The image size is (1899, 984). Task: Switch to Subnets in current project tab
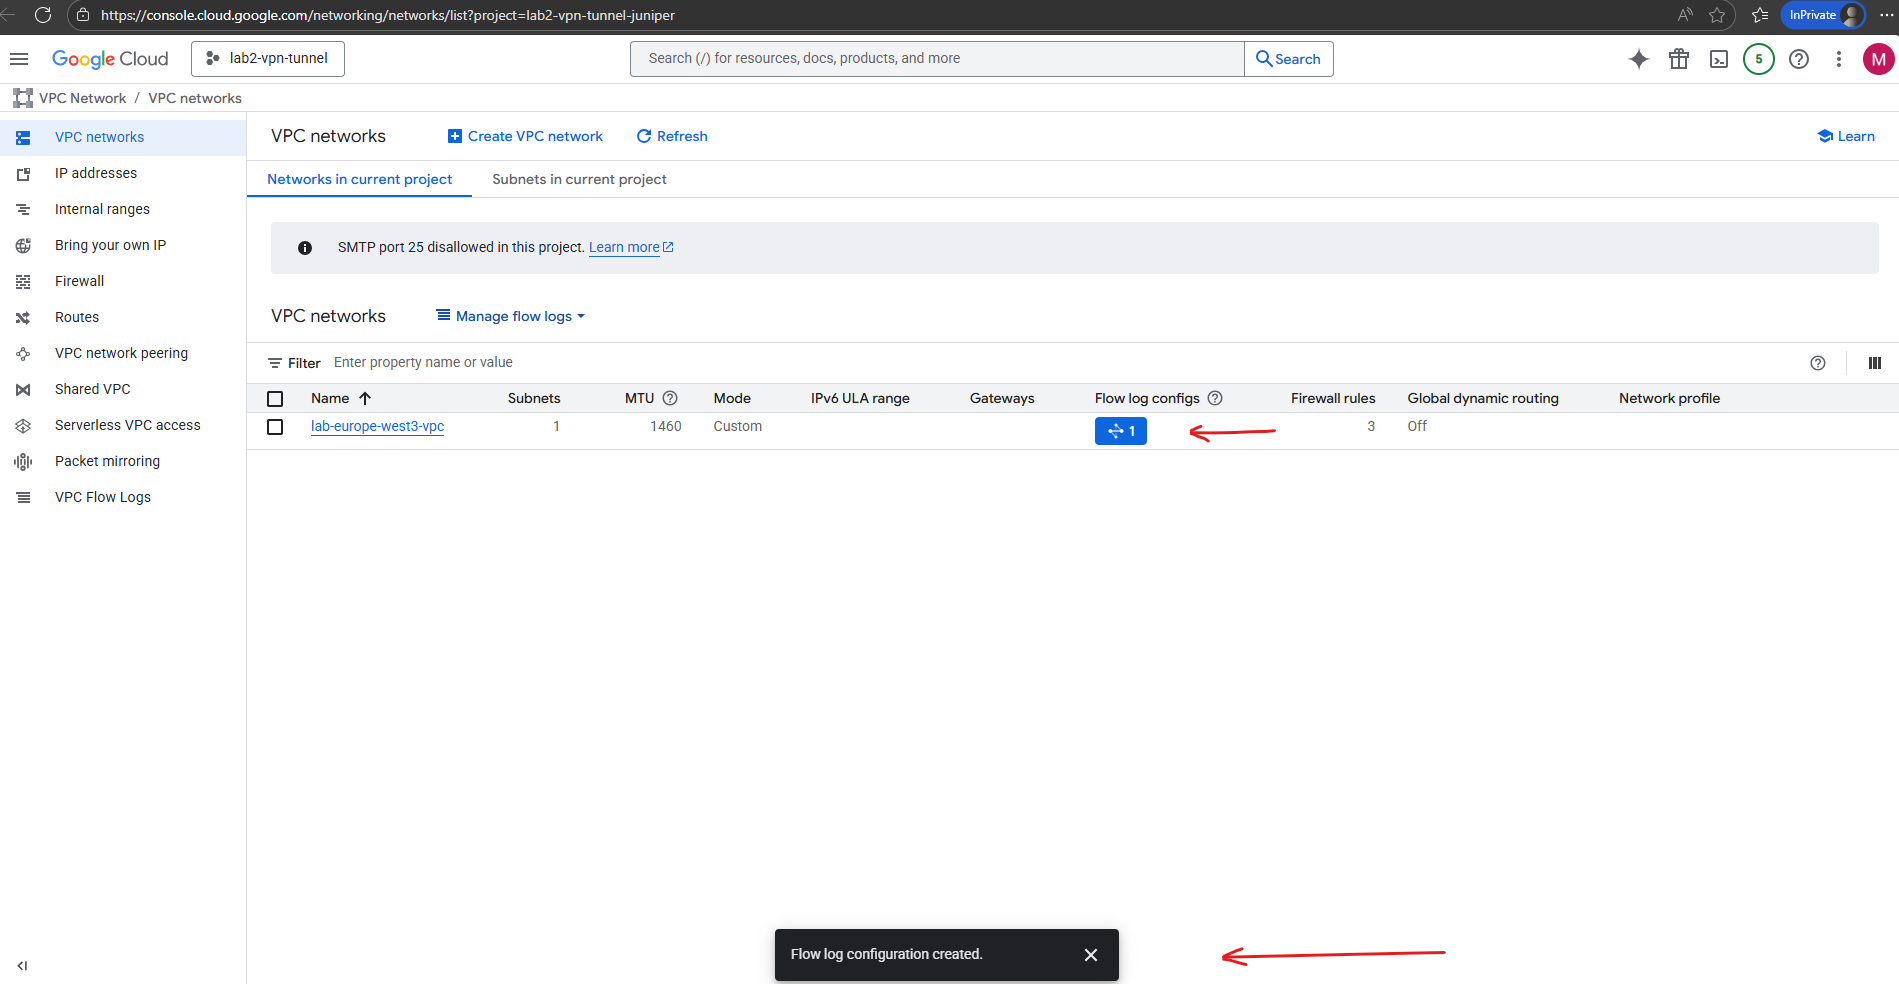pyautogui.click(x=579, y=179)
